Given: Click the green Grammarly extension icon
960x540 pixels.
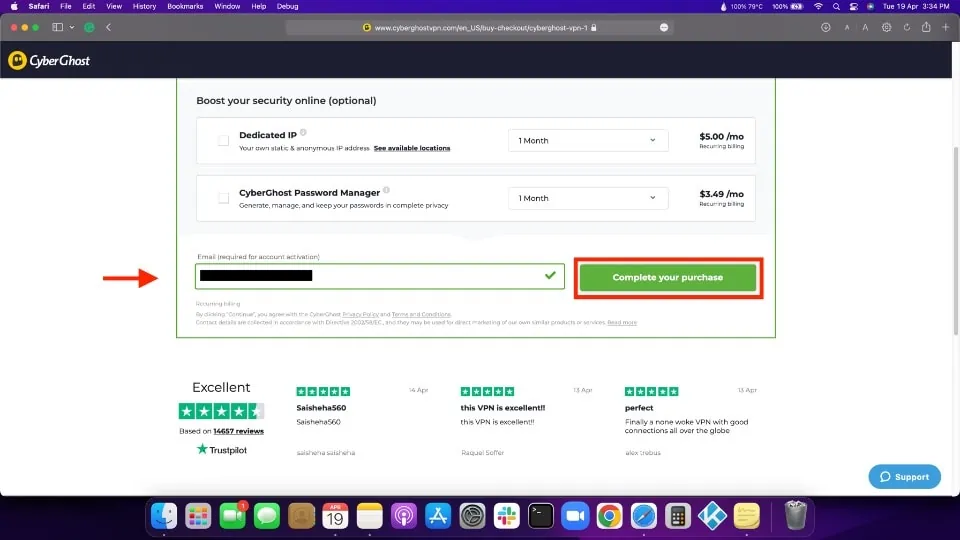Looking at the screenshot, I should [x=89, y=27].
